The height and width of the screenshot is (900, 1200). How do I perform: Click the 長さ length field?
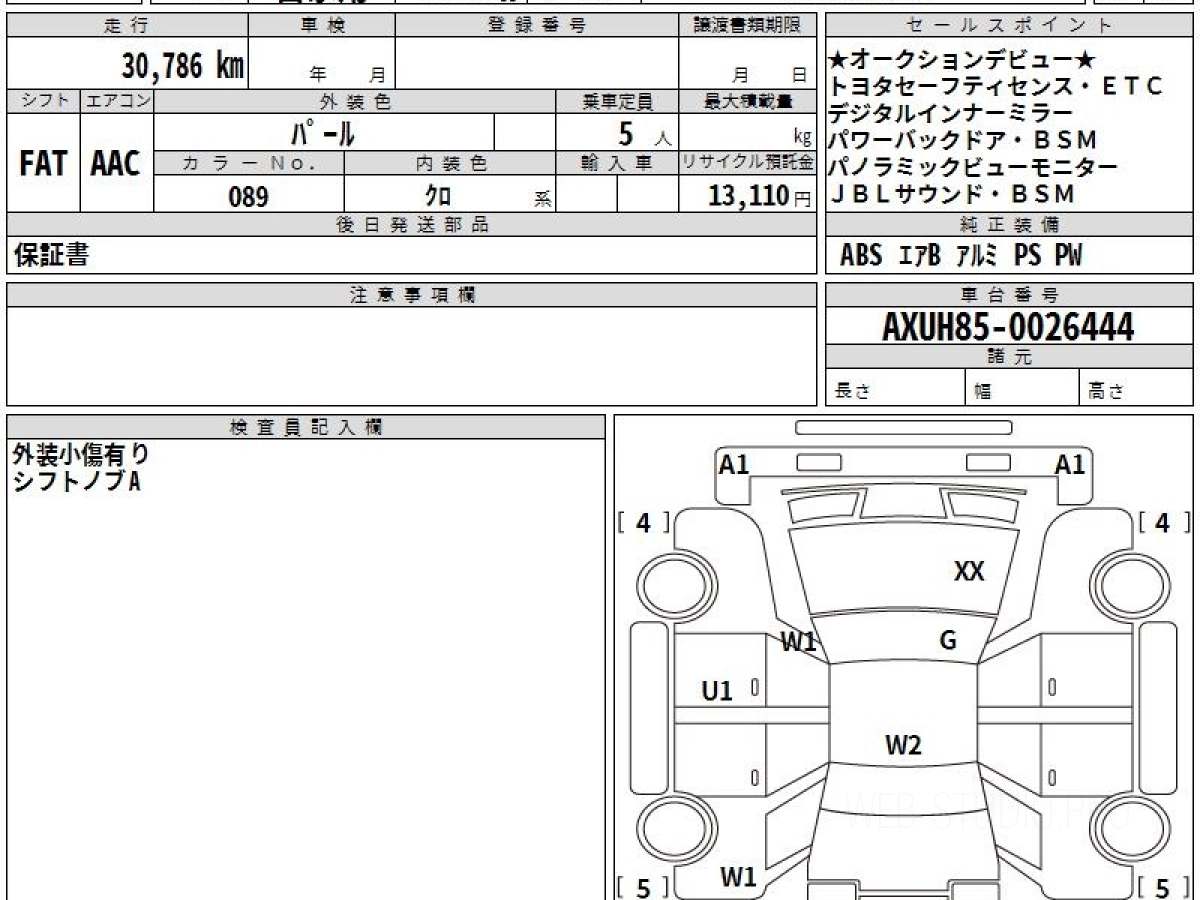[895, 388]
